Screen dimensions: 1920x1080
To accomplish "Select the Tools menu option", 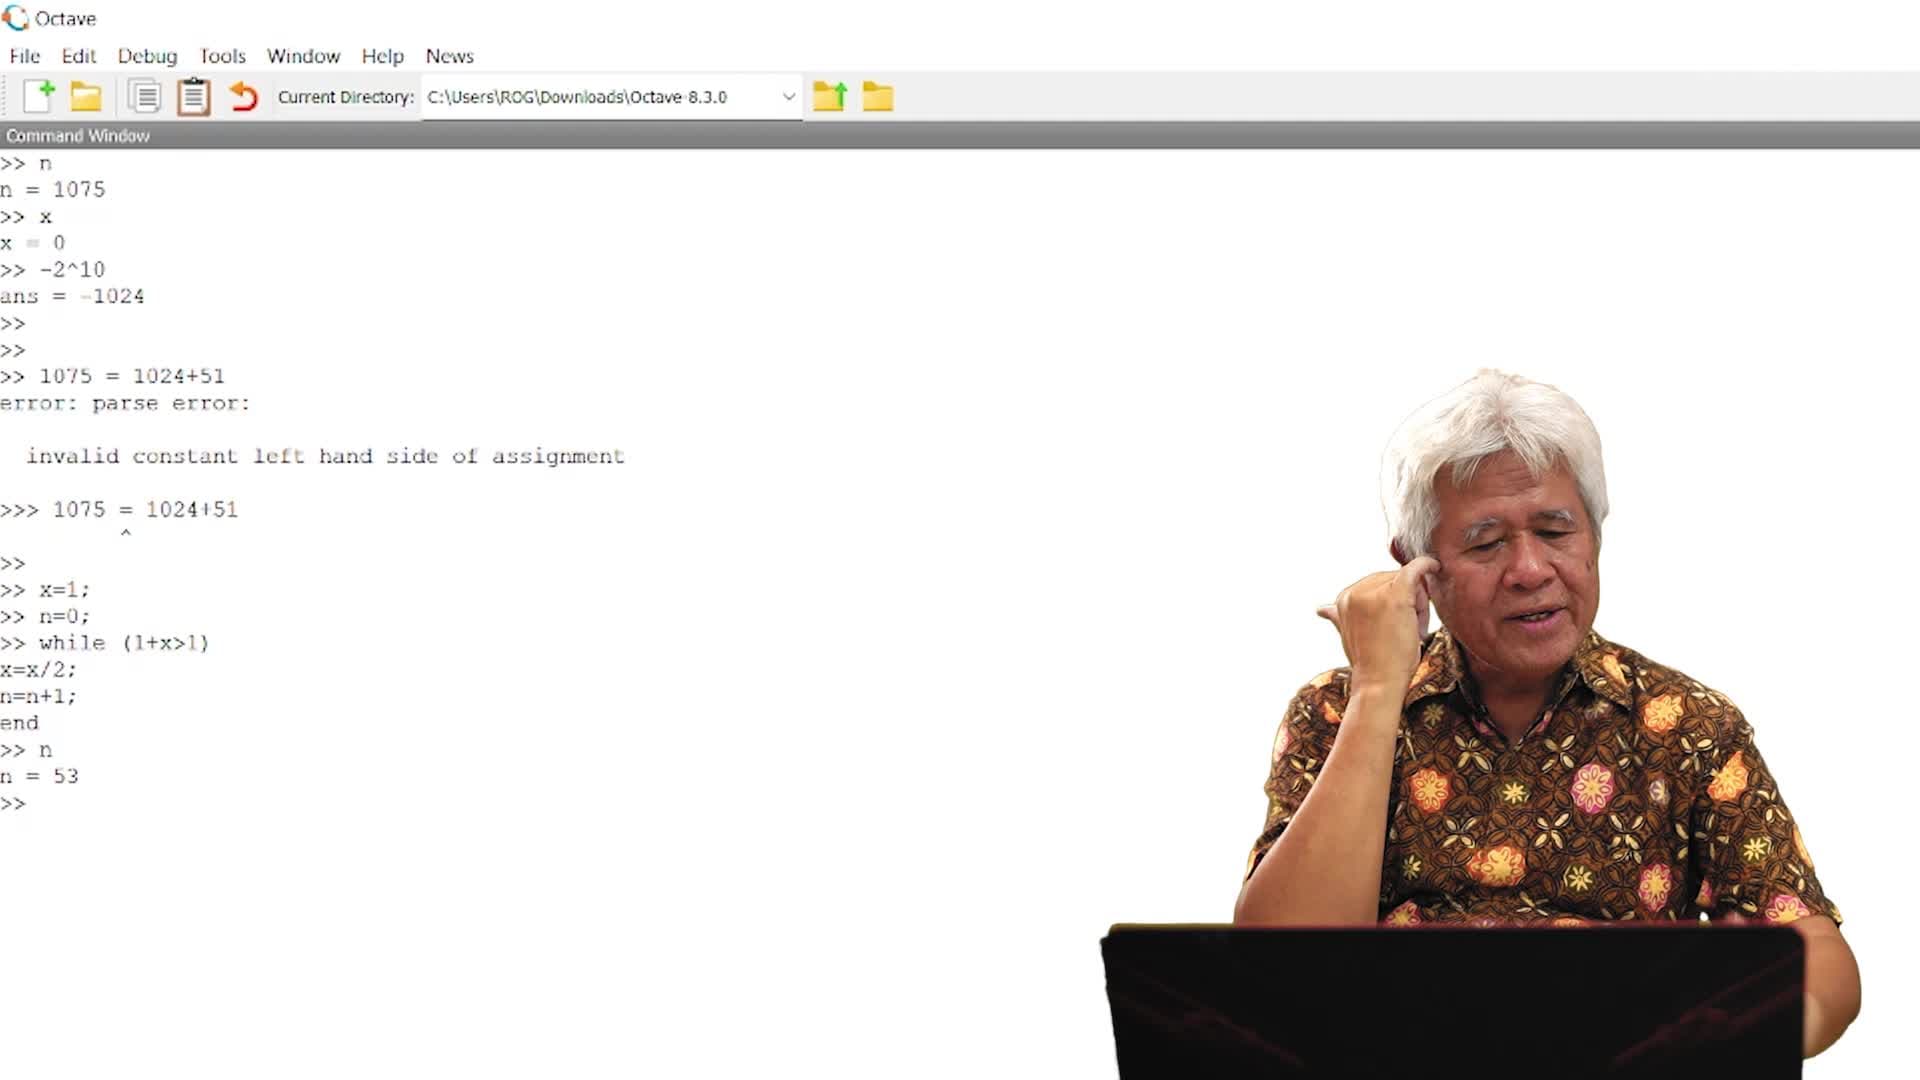I will 223,55.
